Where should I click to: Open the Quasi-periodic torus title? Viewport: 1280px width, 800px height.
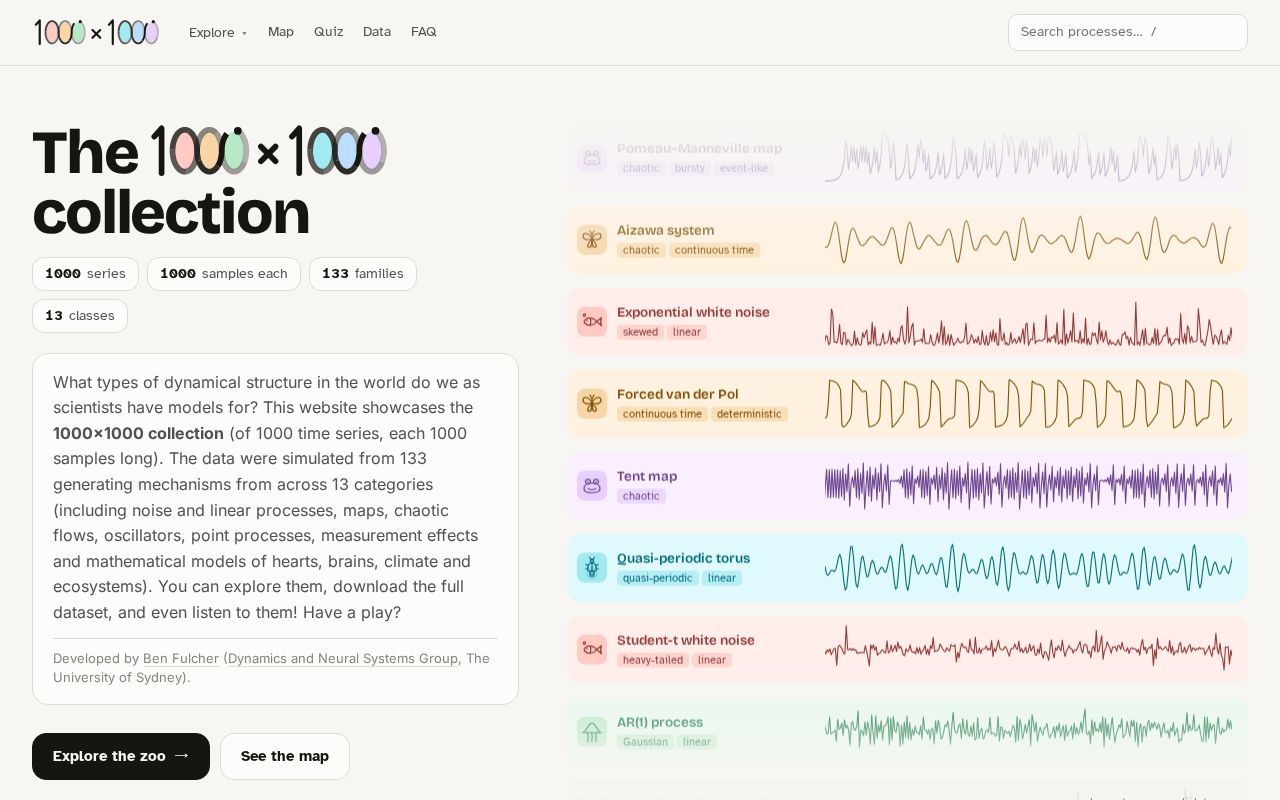(683, 558)
